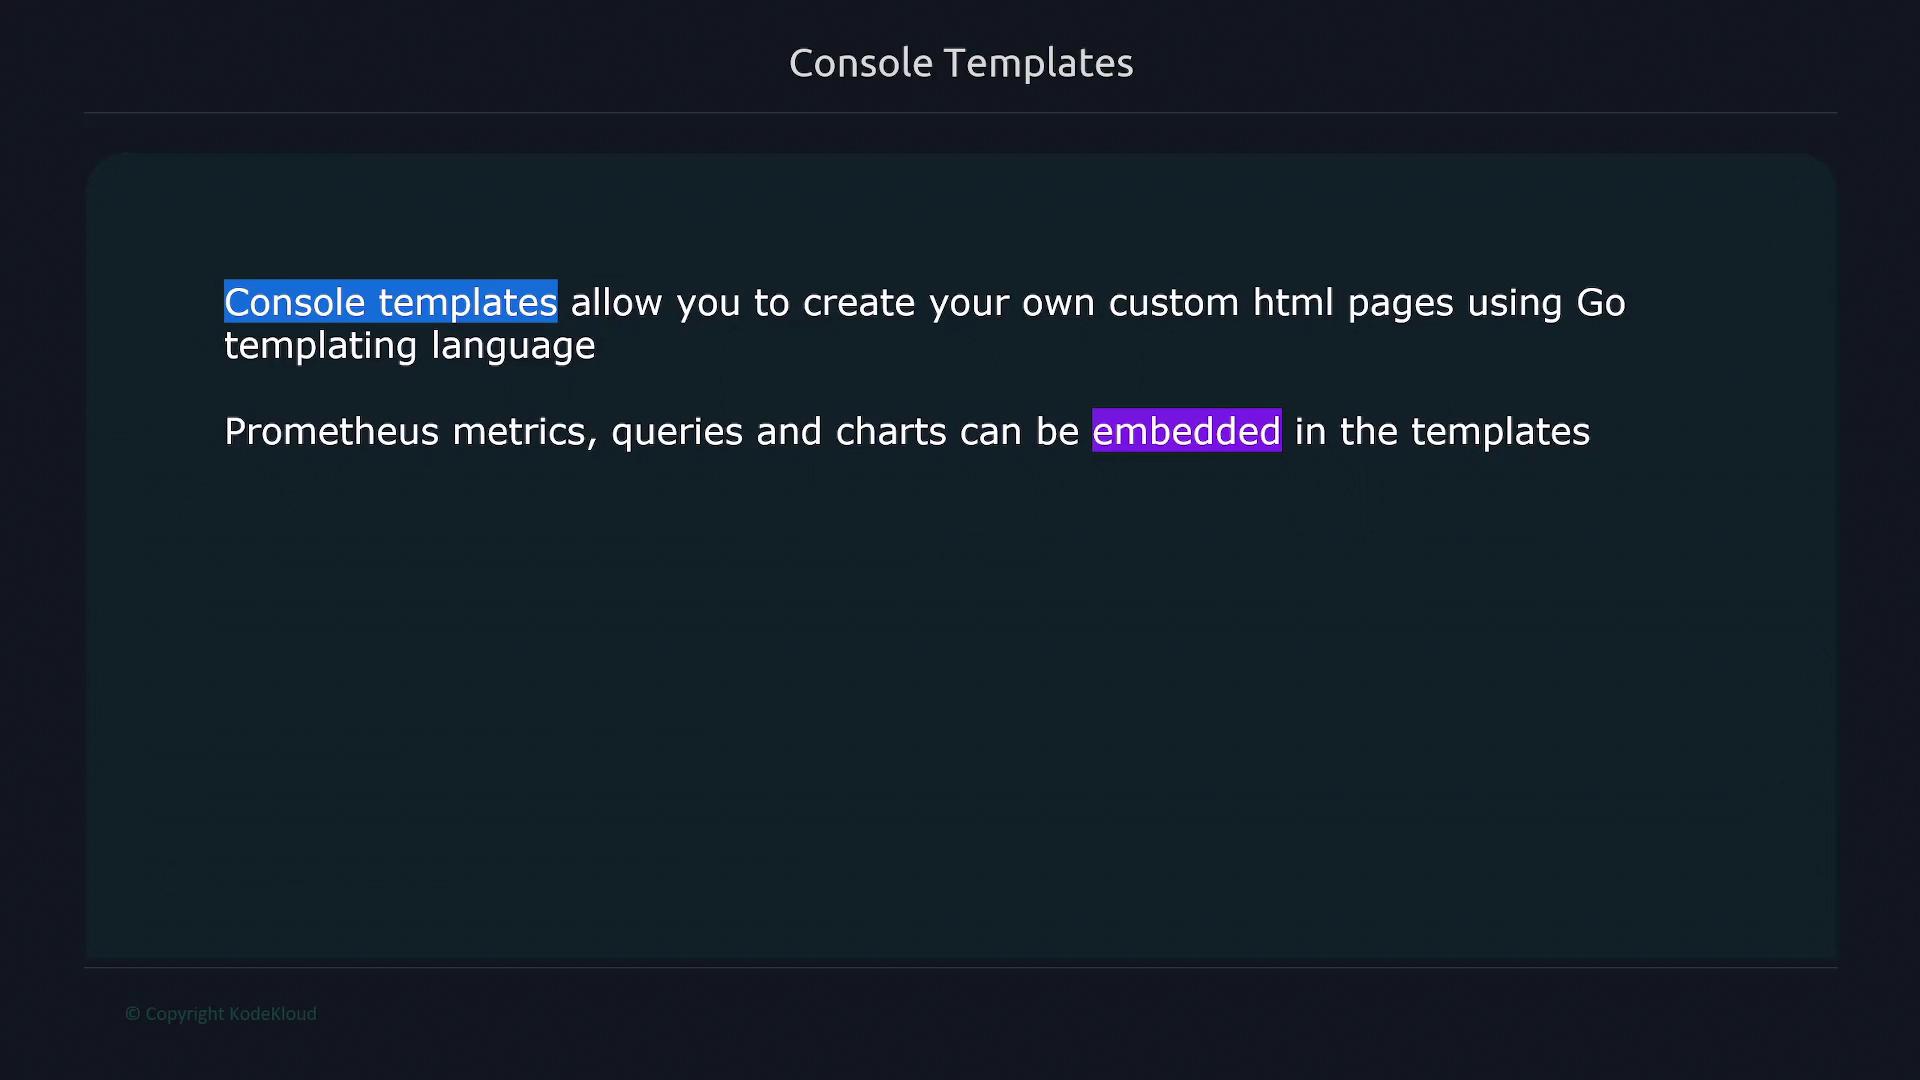Image resolution: width=1920 pixels, height=1080 pixels.
Task: Click the word "allow" after the blue highlight
Action: click(616, 302)
